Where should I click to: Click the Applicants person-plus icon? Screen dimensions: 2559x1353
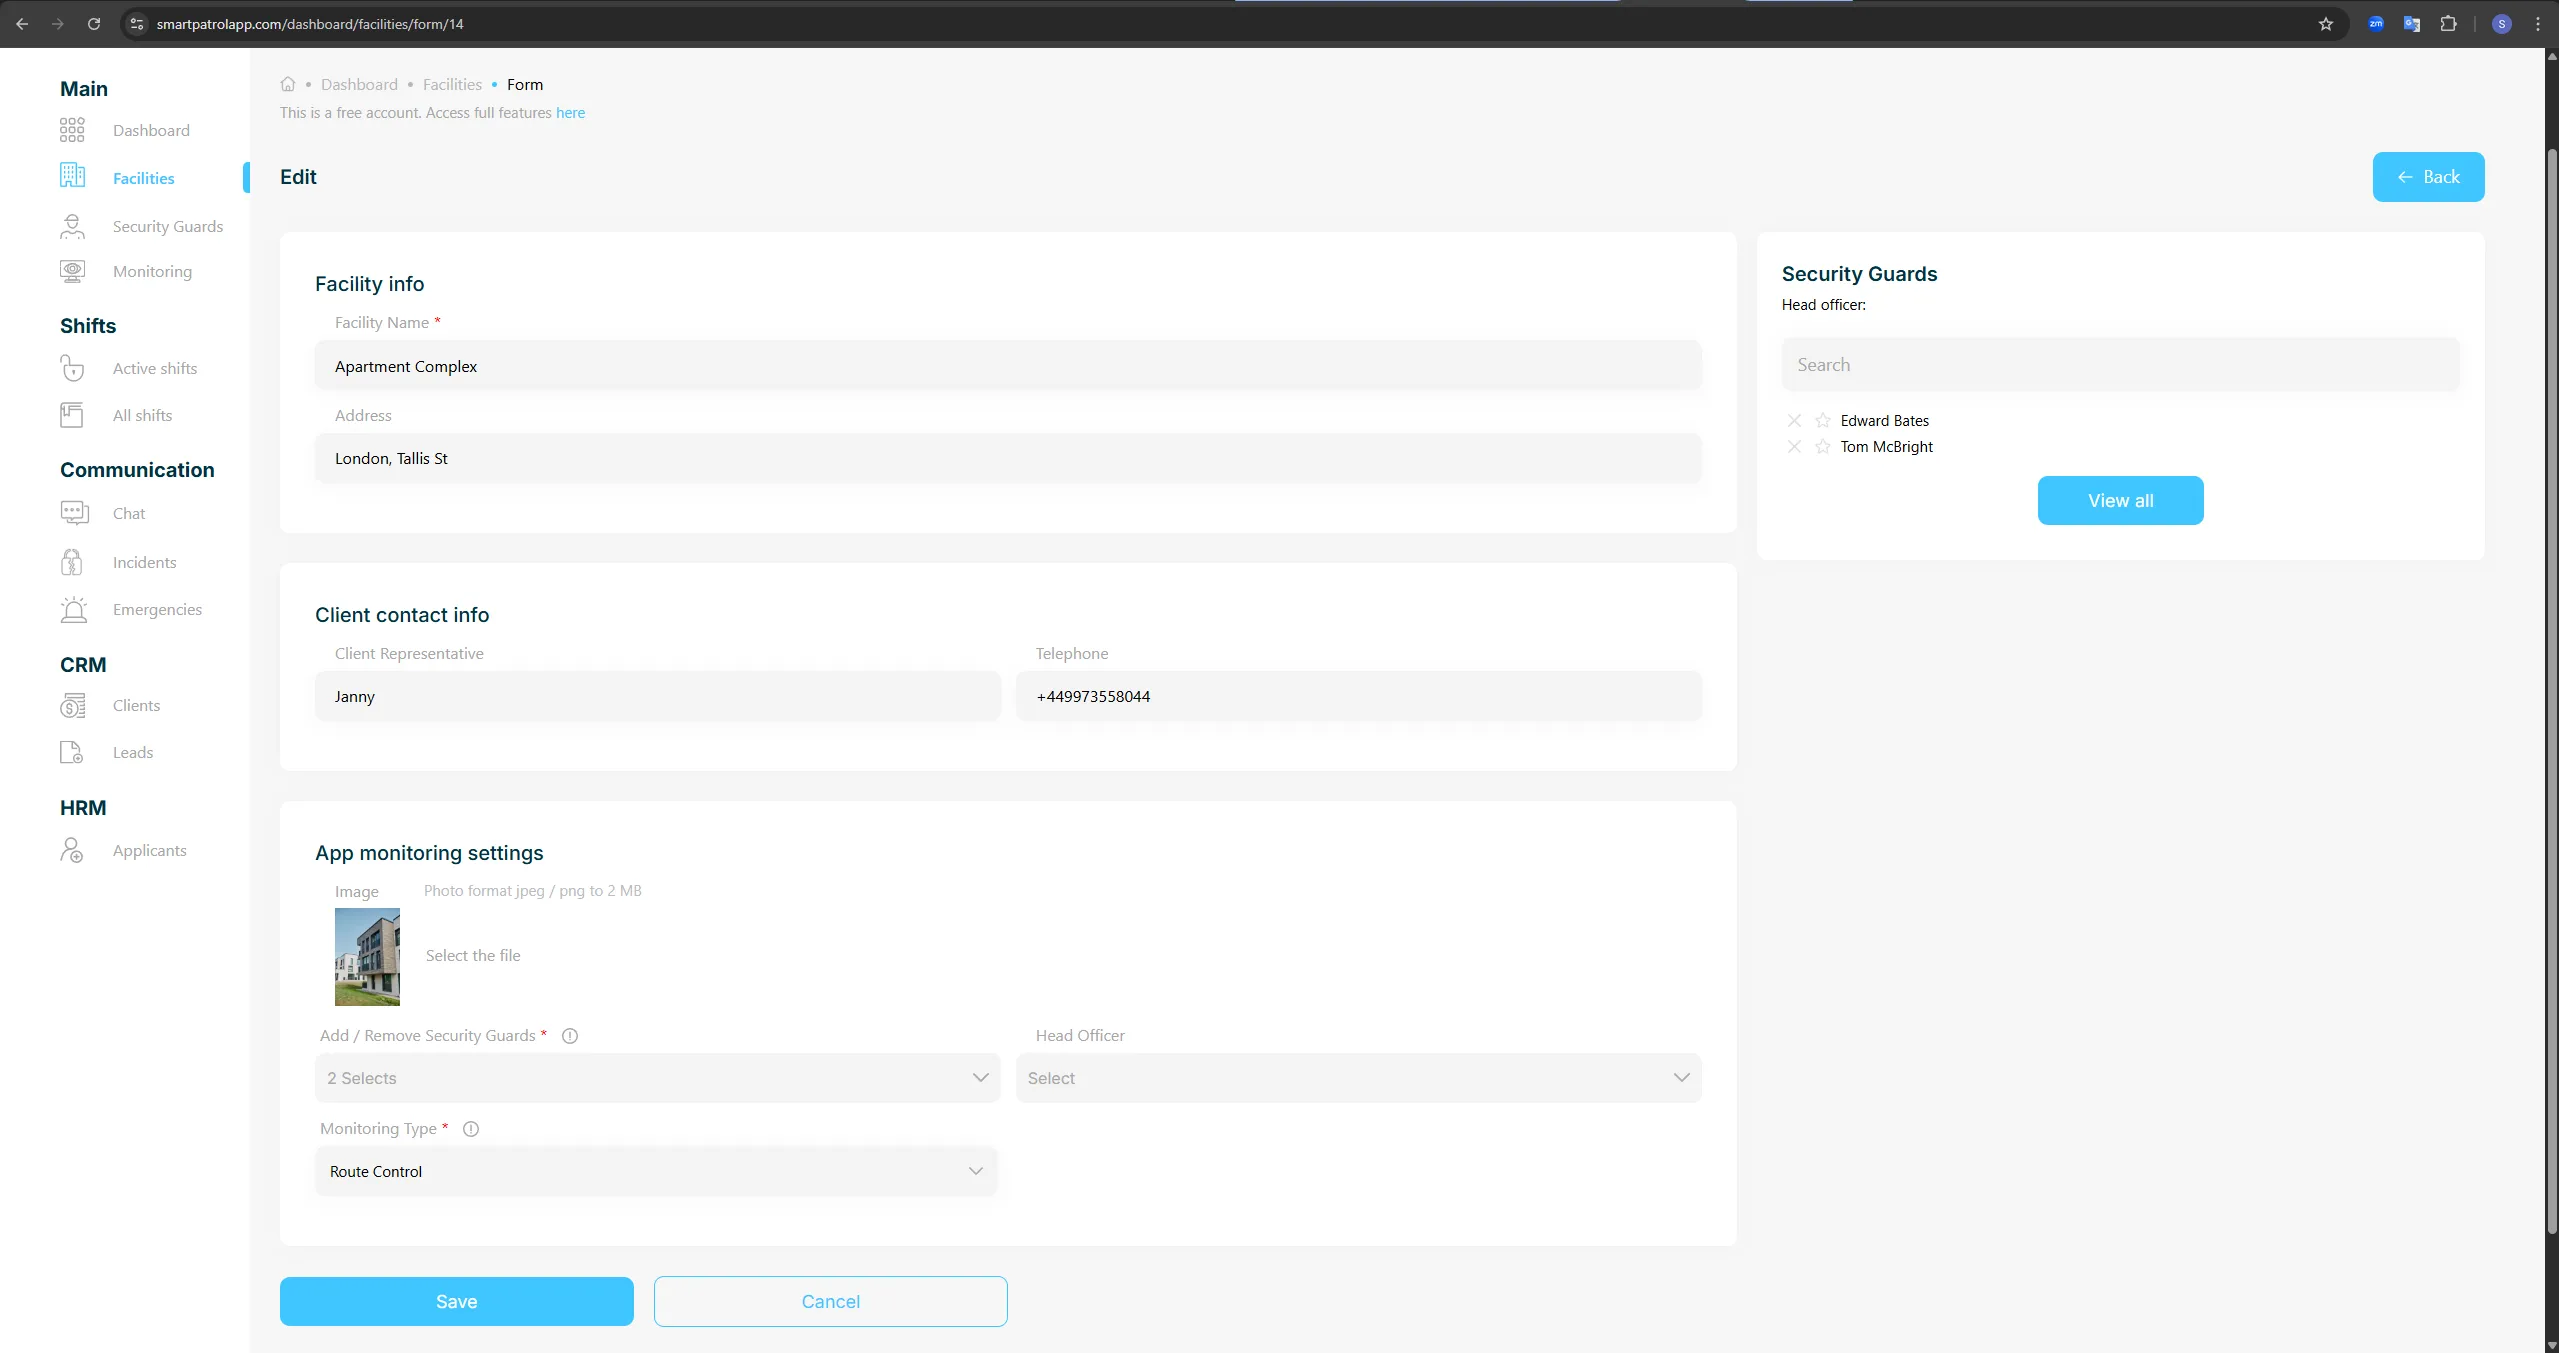pos(72,850)
